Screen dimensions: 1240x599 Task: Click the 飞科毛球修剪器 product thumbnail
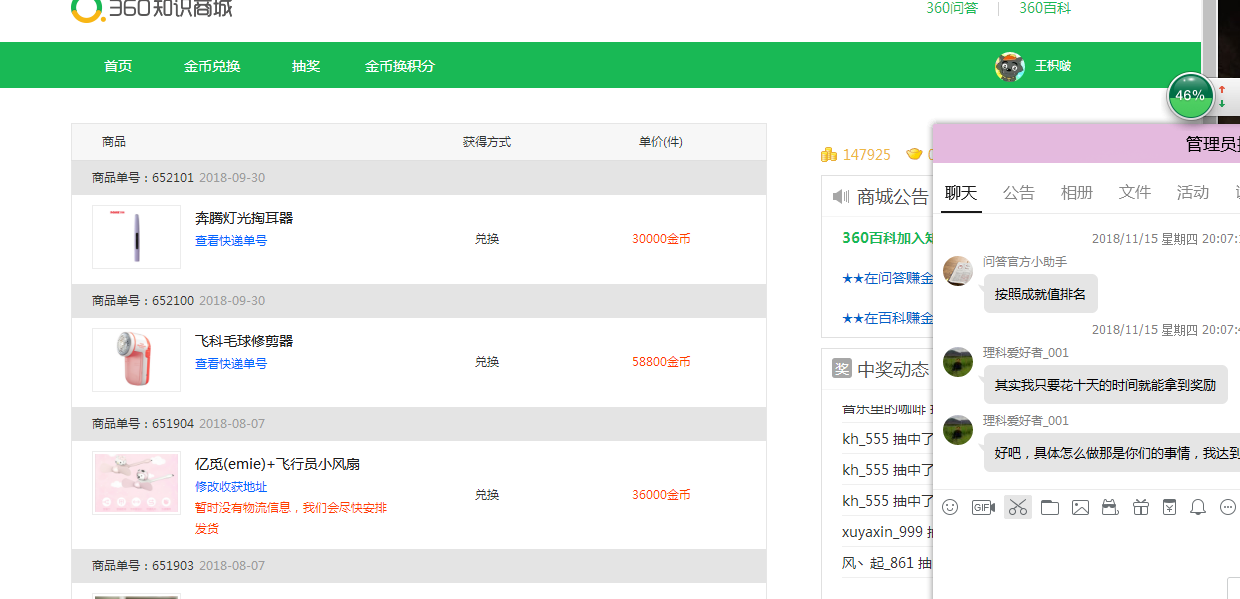136,360
